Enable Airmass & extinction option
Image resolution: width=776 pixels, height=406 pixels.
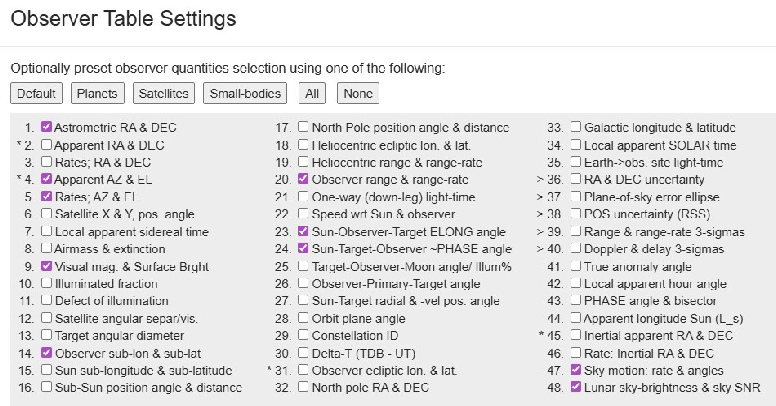pyautogui.click(x=46, y=248)
